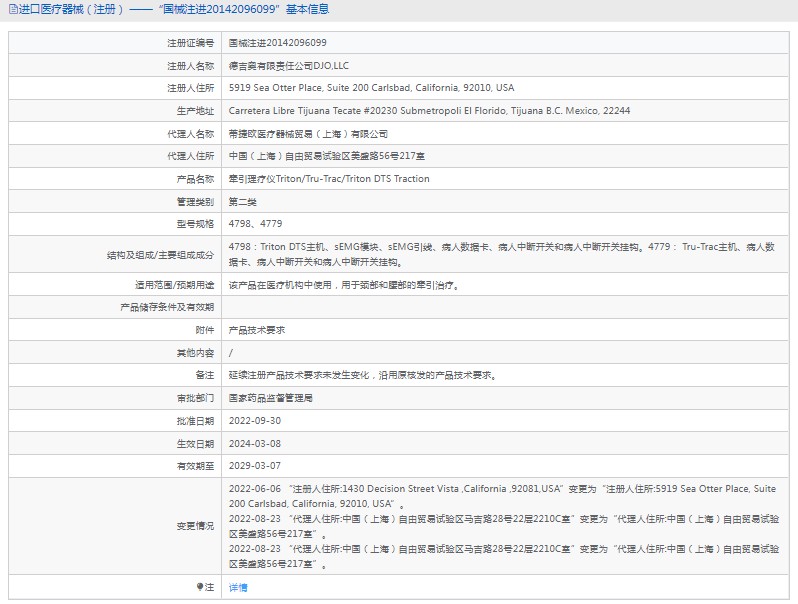Select the approval authority 国家药品监督管理局
Screen dimensions: 798x604
coord(270,398)
